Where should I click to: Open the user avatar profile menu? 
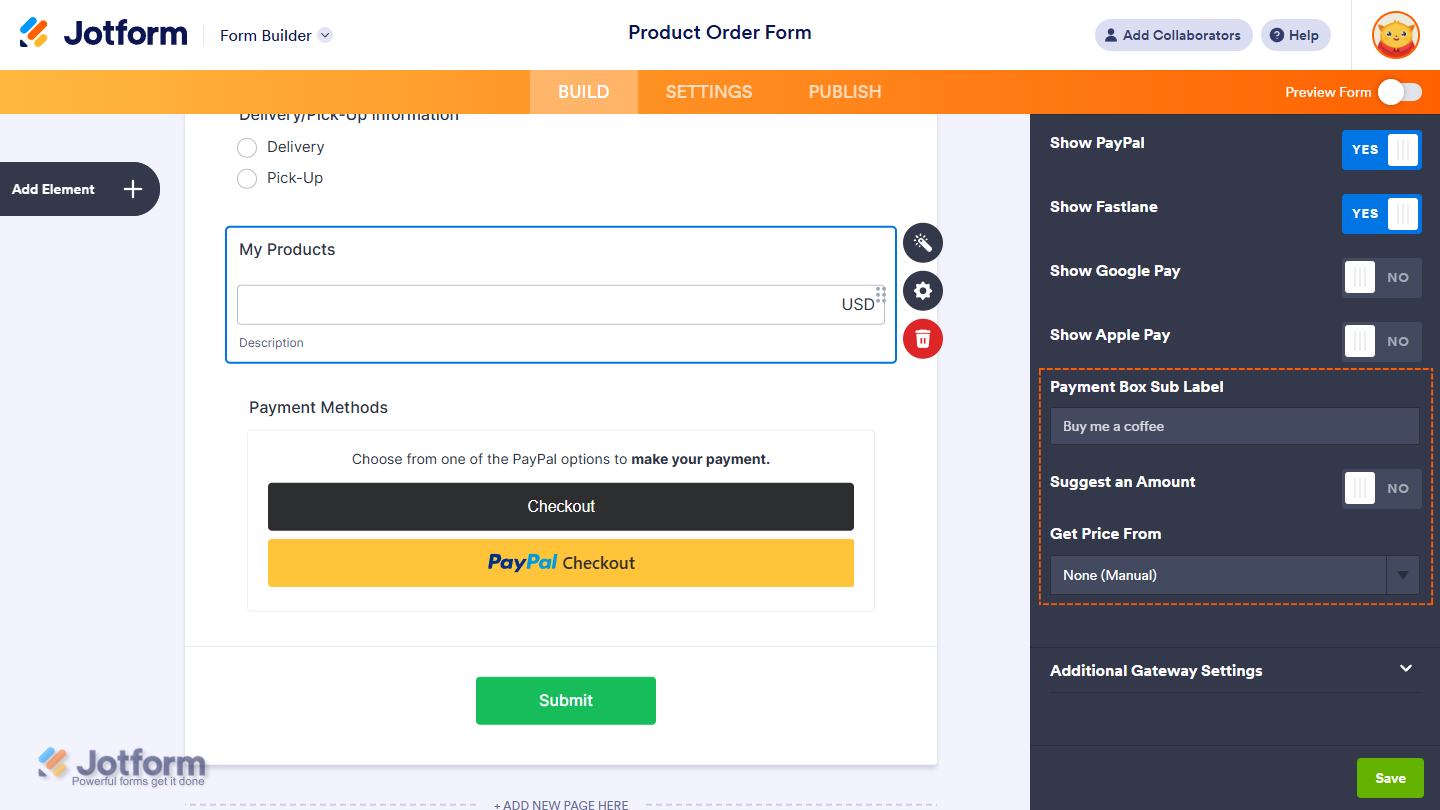coord(1395,35)
